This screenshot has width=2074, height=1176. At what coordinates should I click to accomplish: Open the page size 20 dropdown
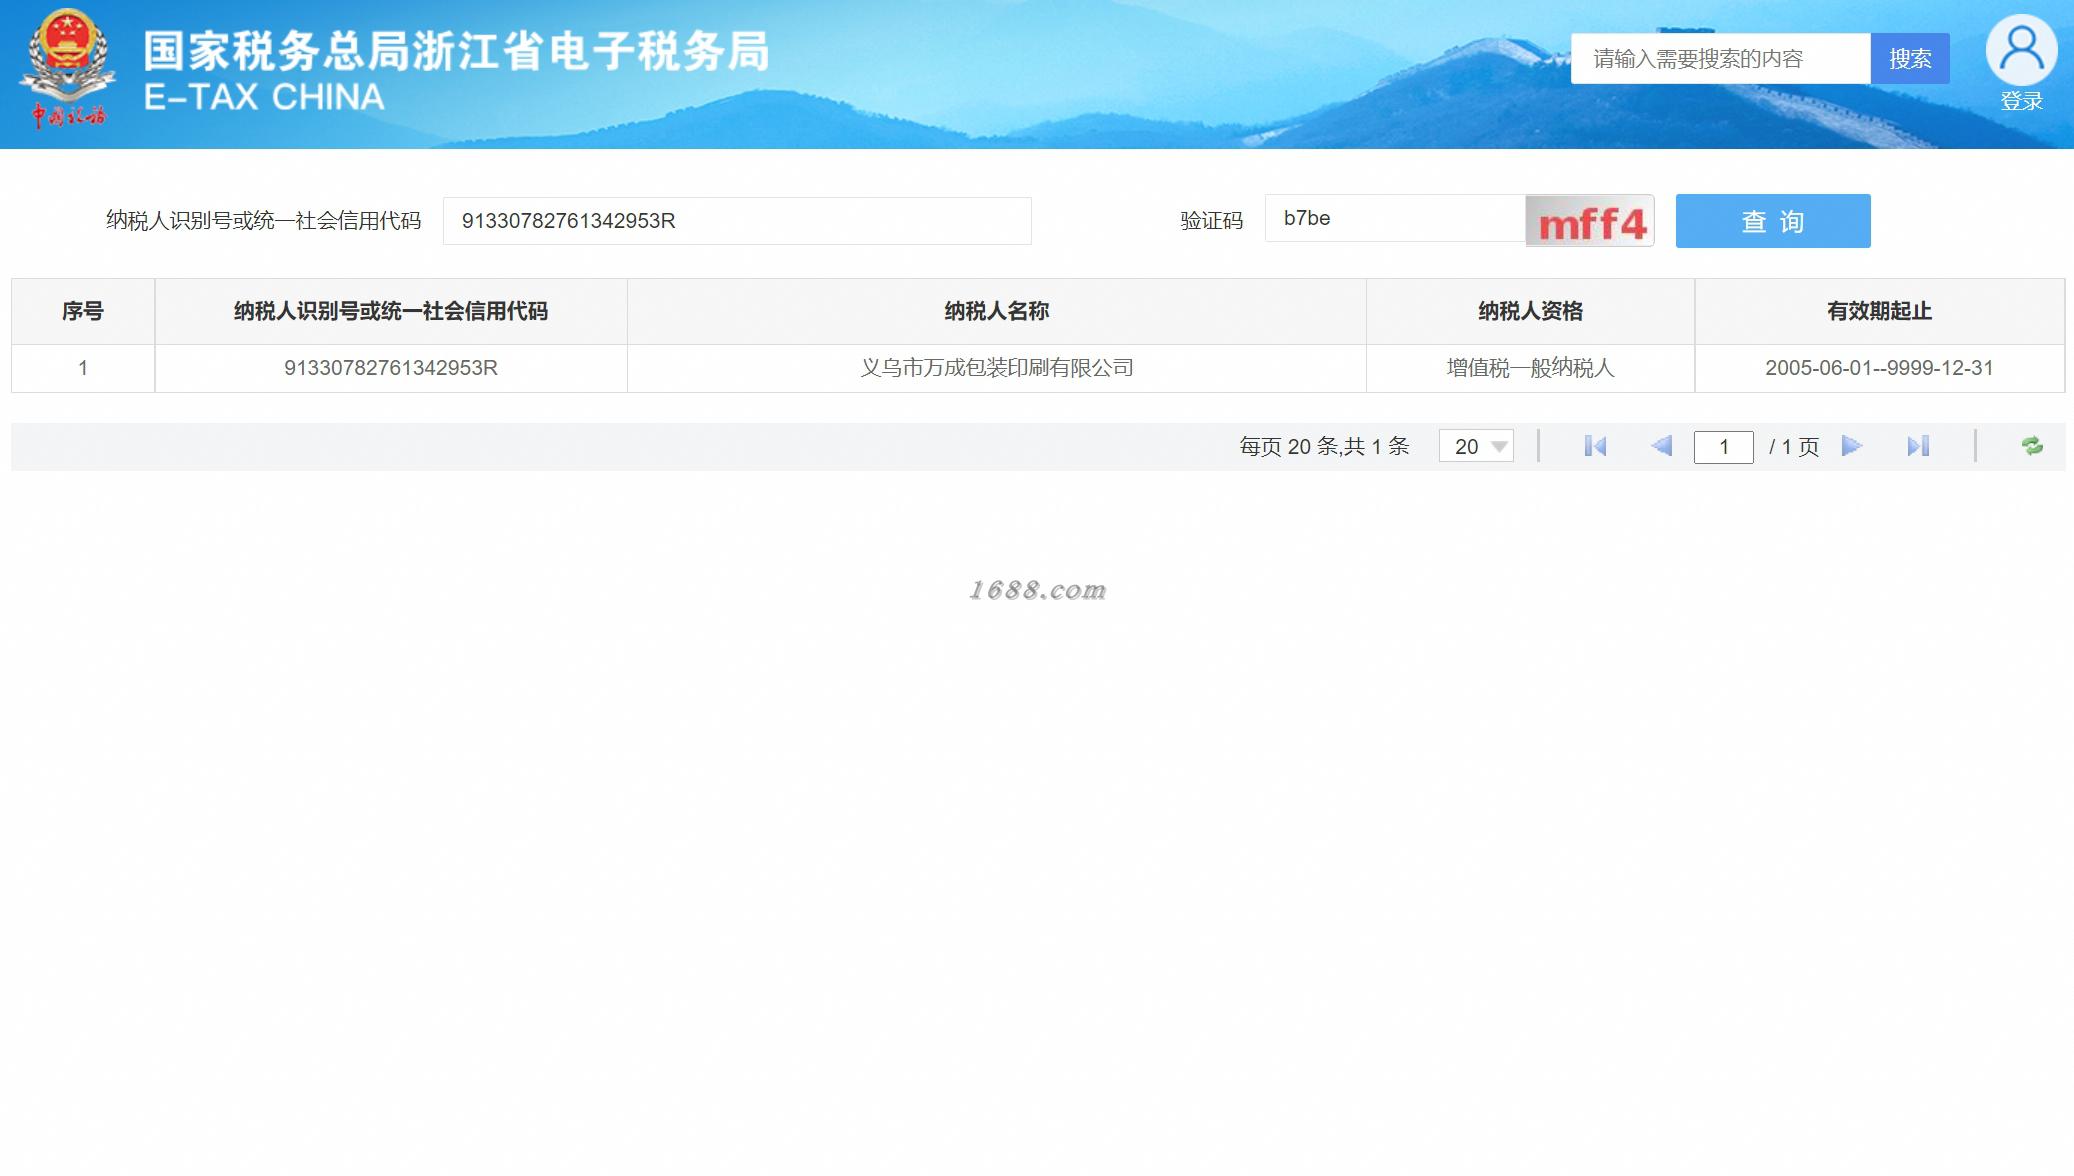[1476, 446]
